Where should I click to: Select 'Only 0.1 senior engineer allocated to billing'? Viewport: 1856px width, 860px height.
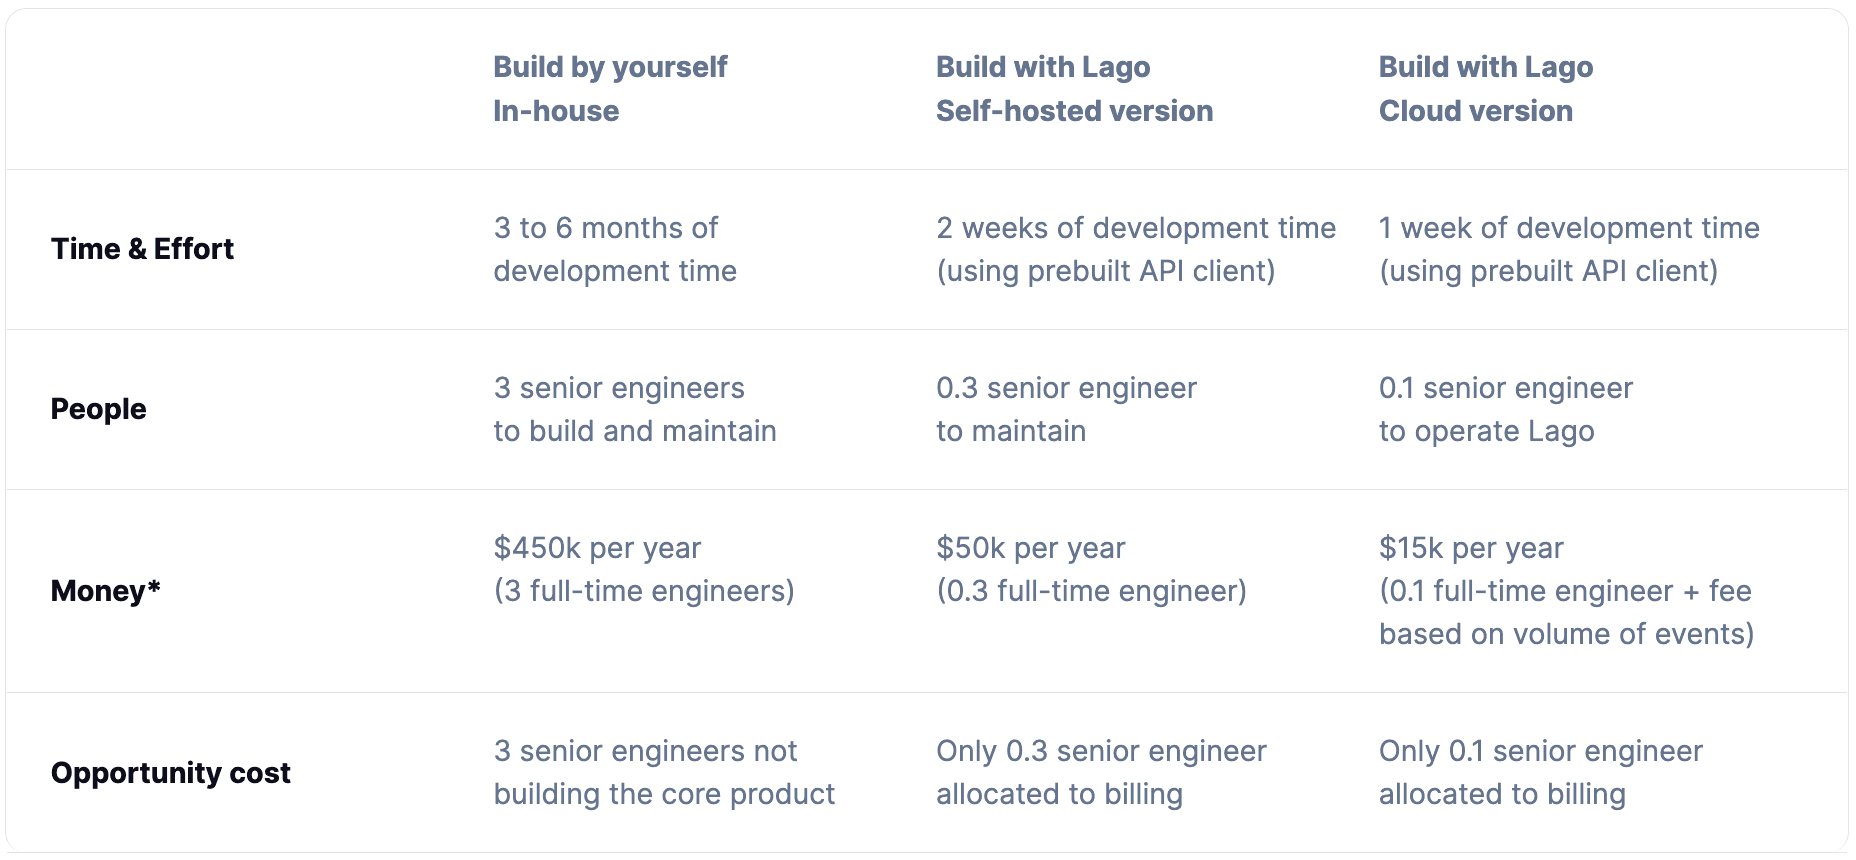[x=1540, y=772]
